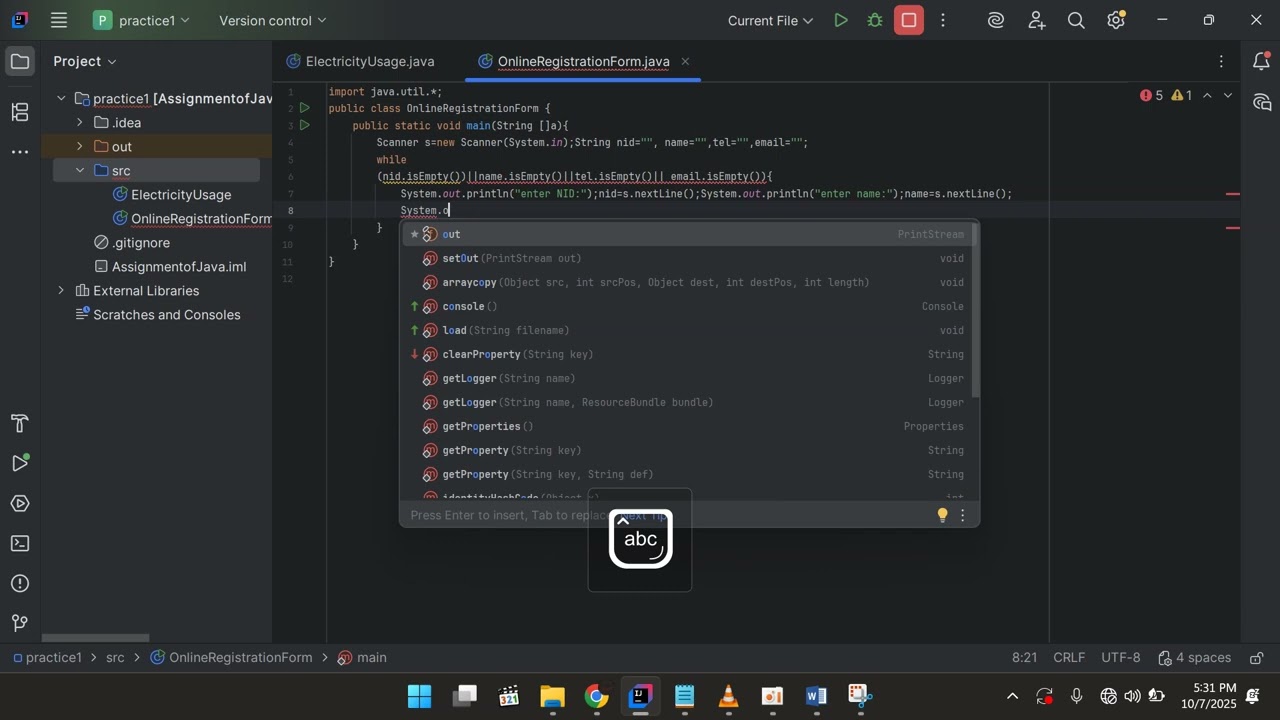Screen dimensions: 1280x720
Task: Open the IntelliJ main menu hamburger
Action: pos(59,20)
